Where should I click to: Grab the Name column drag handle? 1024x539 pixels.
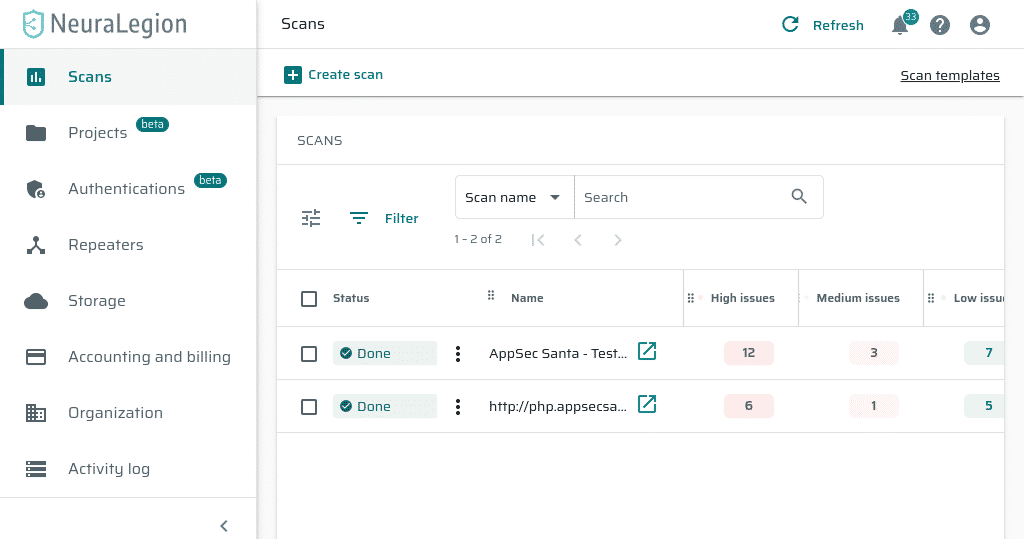click(491, 296)
